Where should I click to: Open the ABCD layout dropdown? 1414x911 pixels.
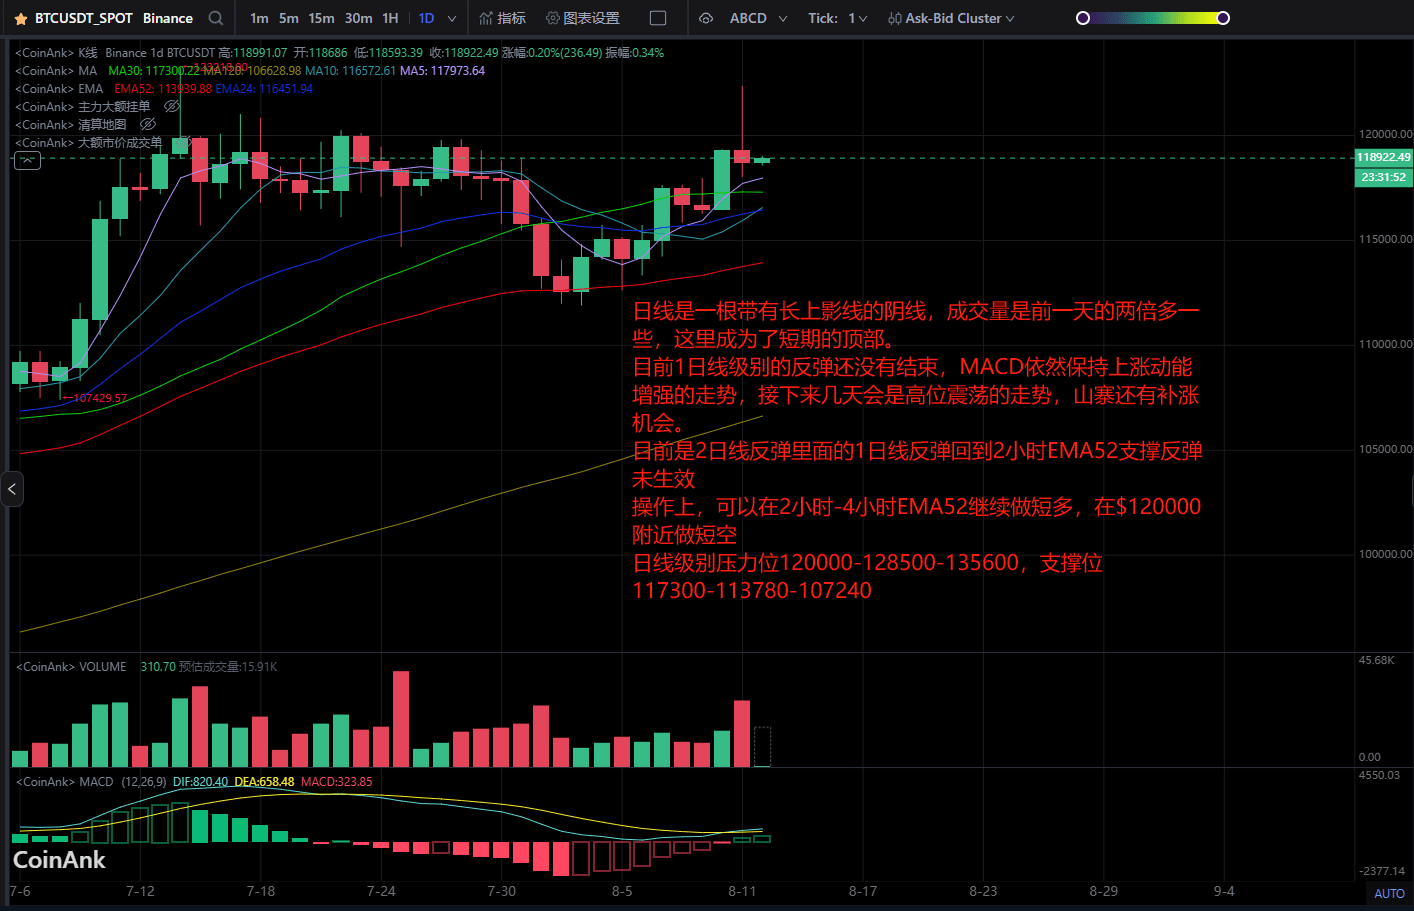783,18
